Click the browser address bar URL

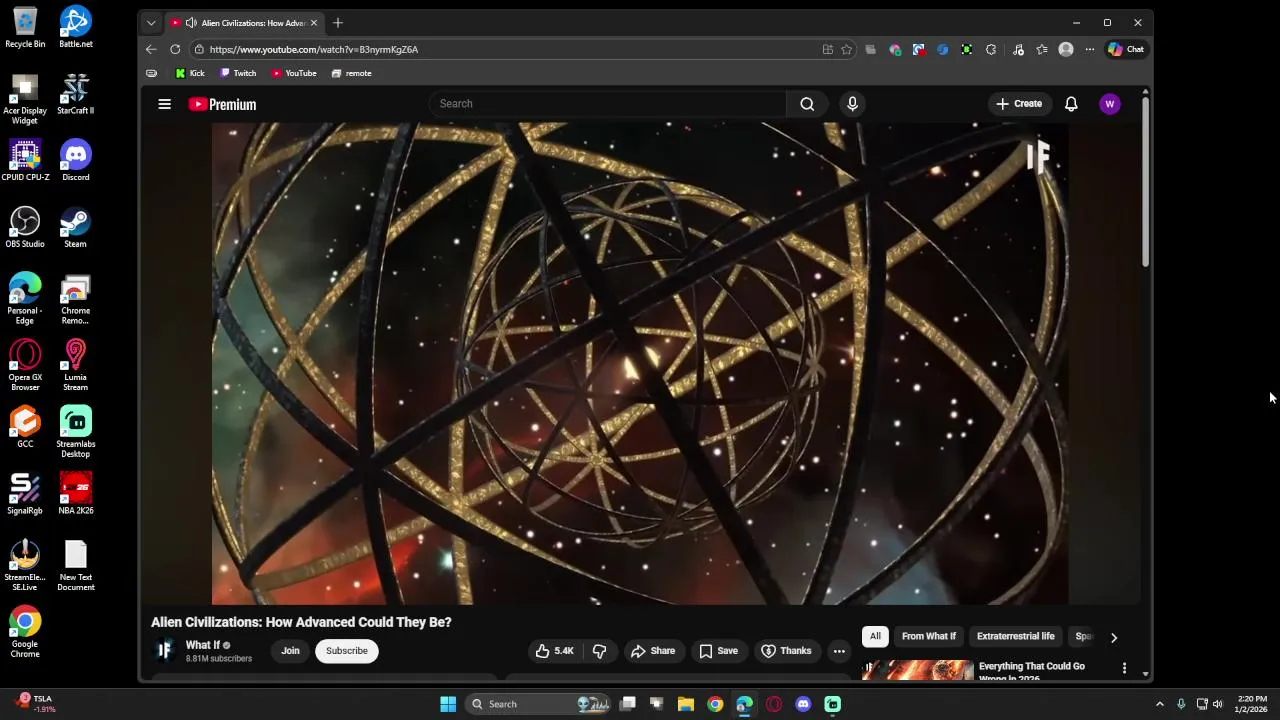click(314, 49)
